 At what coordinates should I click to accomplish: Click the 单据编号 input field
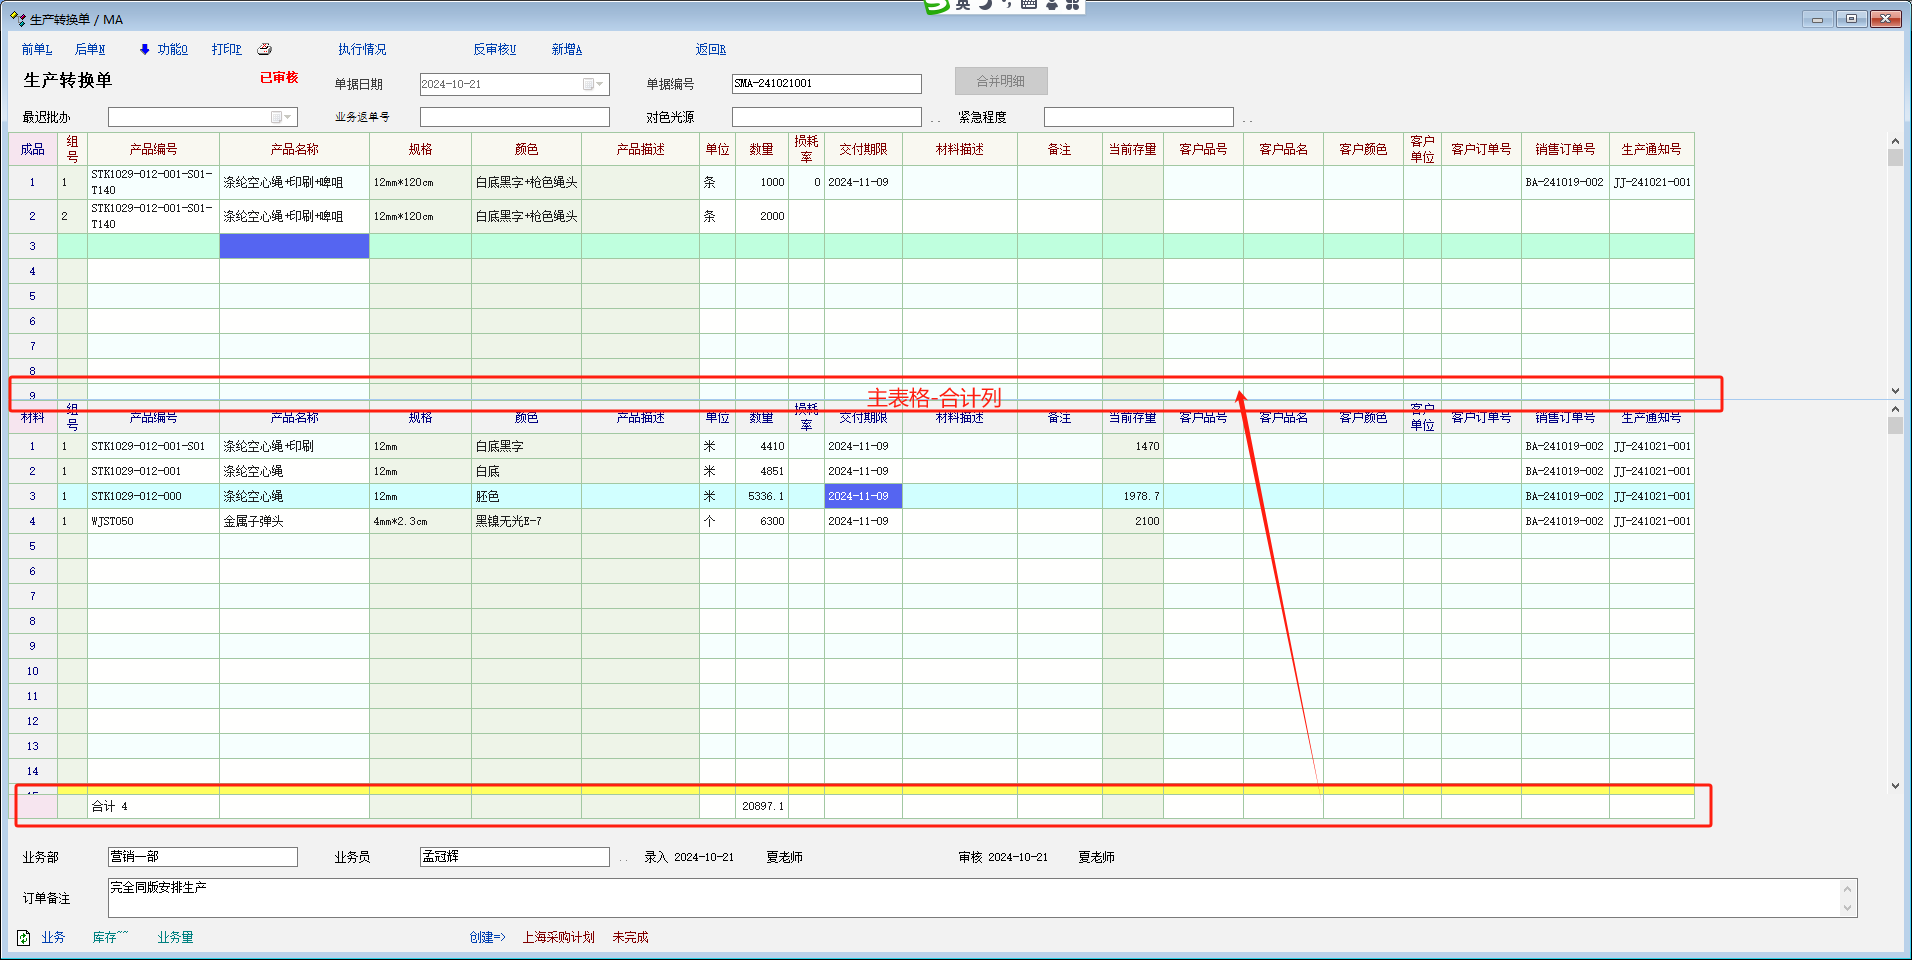[826, 84]
